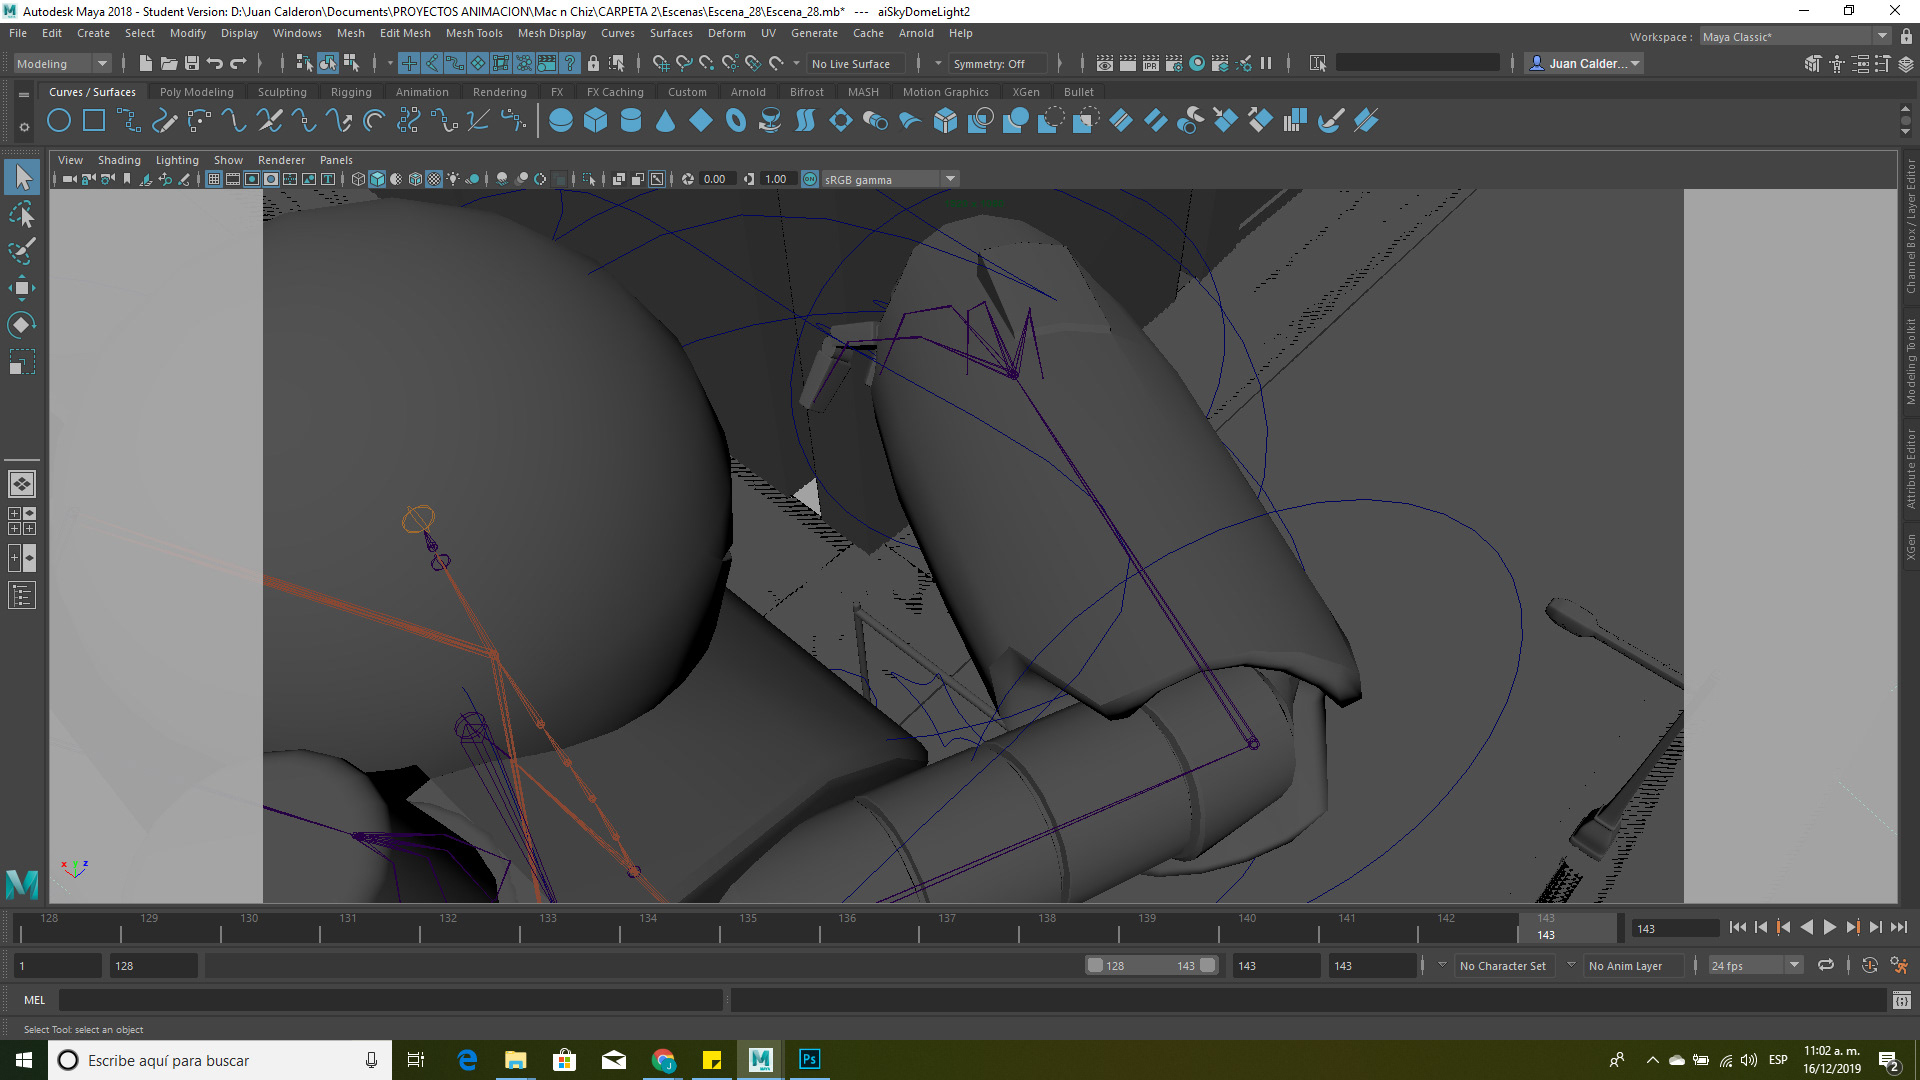Click the save scene icon
The width and height of the screenshot is (1920, 1080).
pos(192,63)
